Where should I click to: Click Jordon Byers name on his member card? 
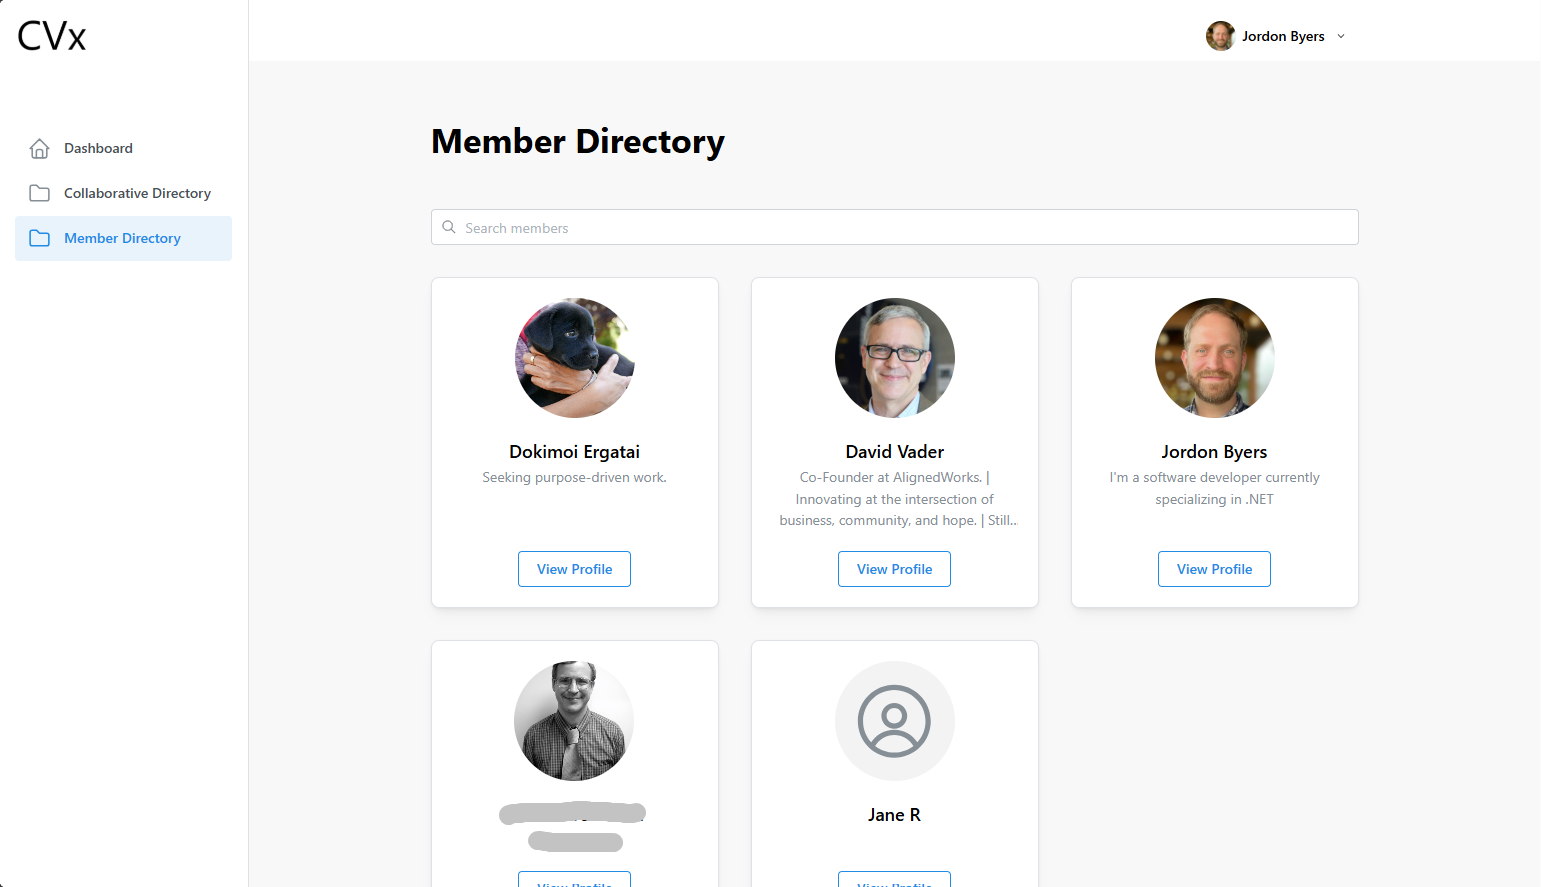[1214, 451]
